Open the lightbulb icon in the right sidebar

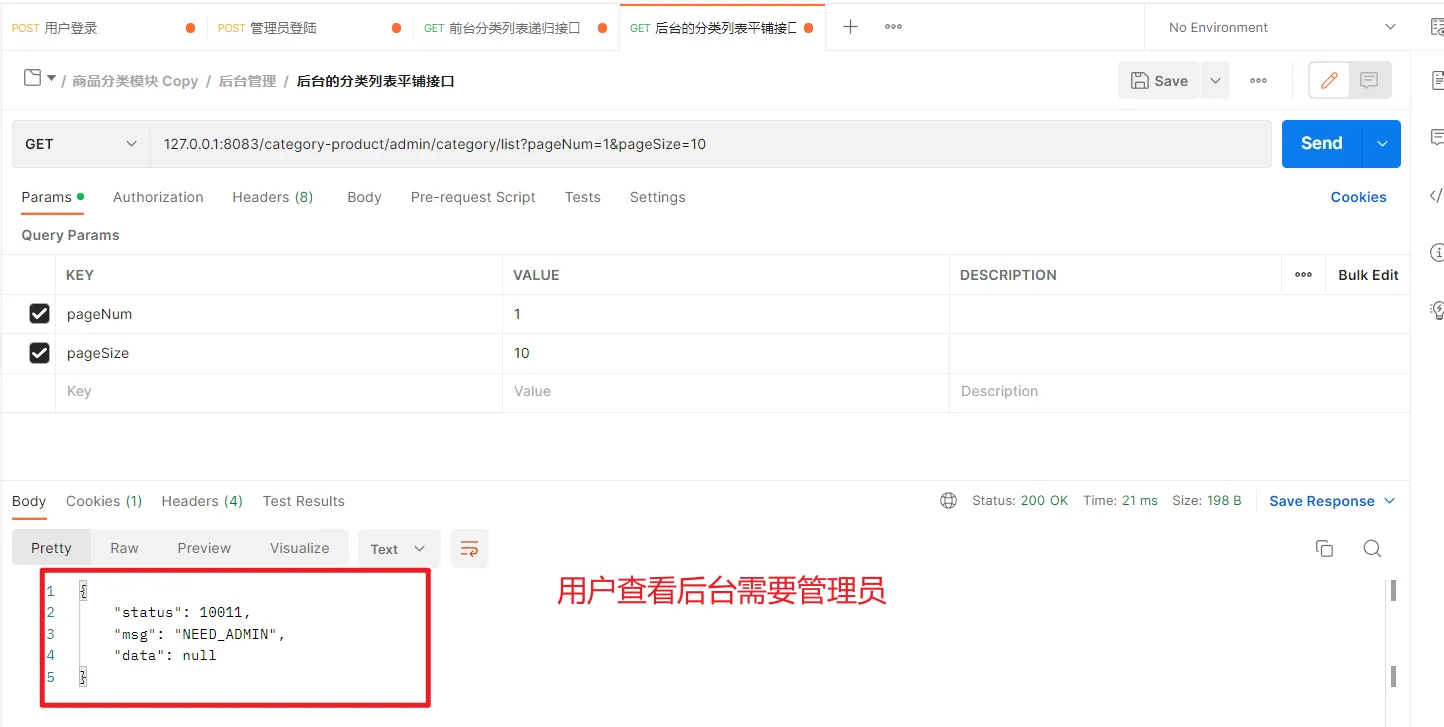pyautogui.click(x=1437, y=310)
